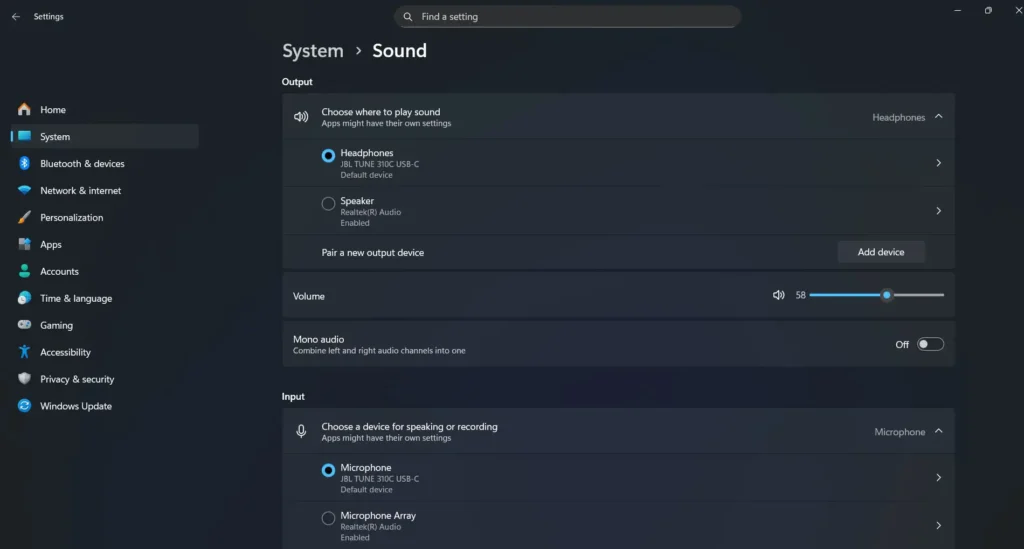Click the 'Realtek(R) Audio' label under Speaker
The width and height of the screenshot is (1024, 549).
click(x=370, y=212)
